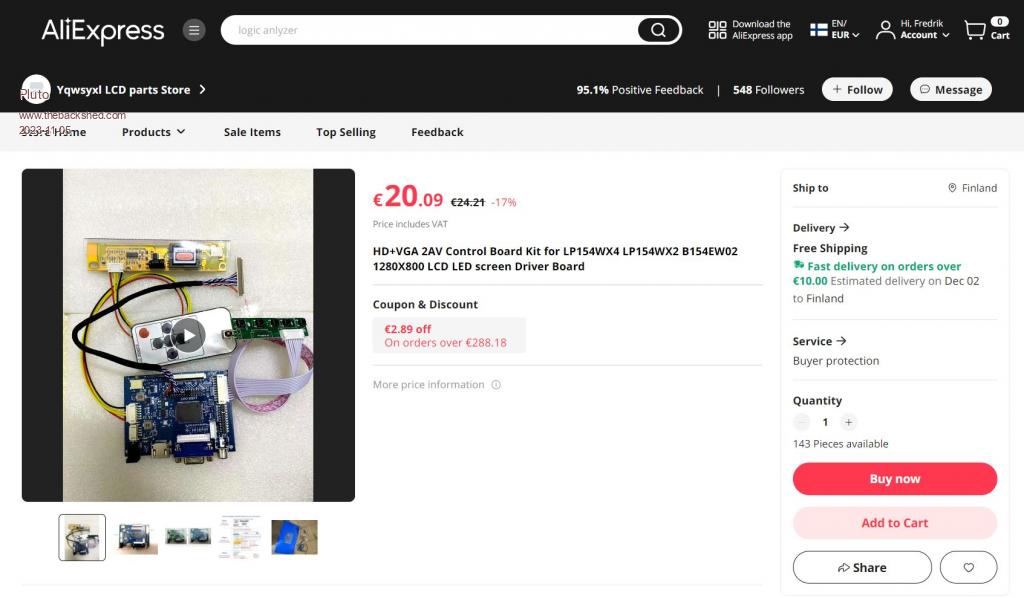
Task: Click the search input field
Action: [430, 30]
